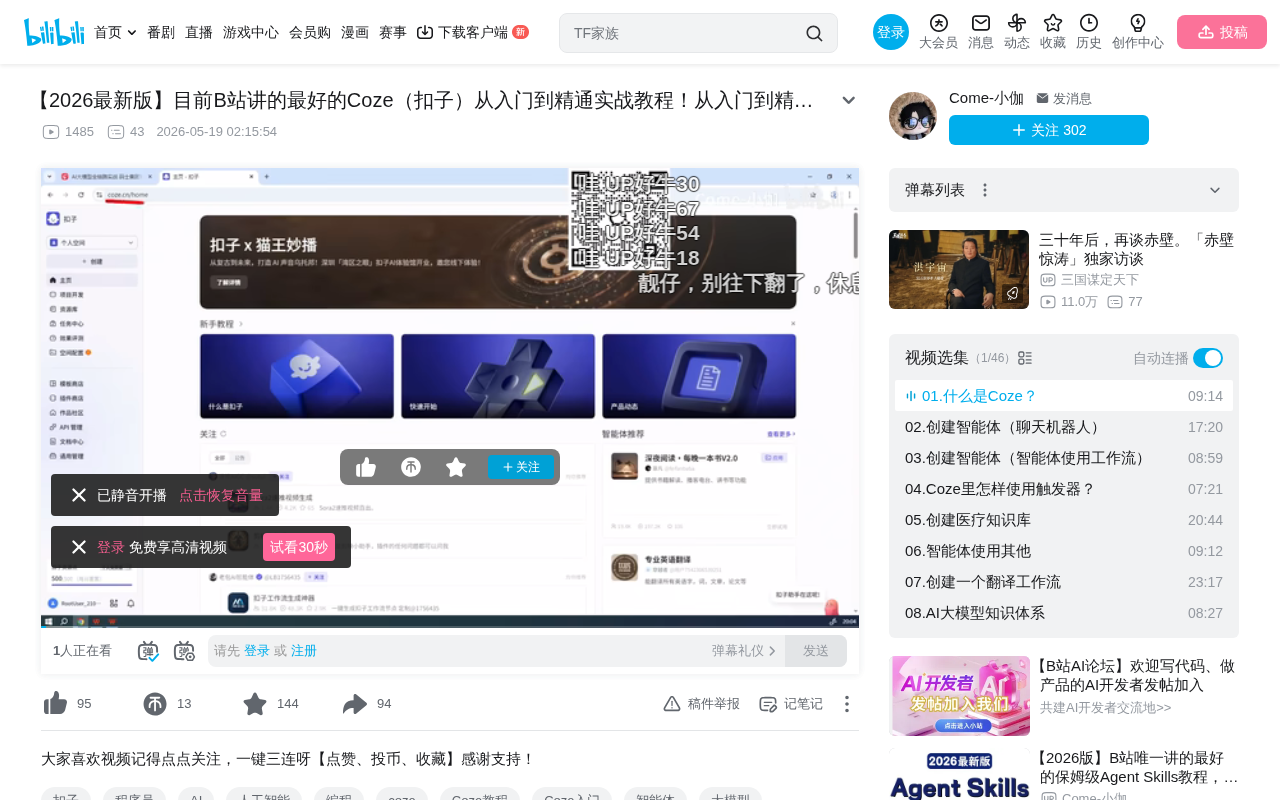Expand 弹幕礼仪 arrow
Screen dimensions: 1280x800
pos(772,651)
